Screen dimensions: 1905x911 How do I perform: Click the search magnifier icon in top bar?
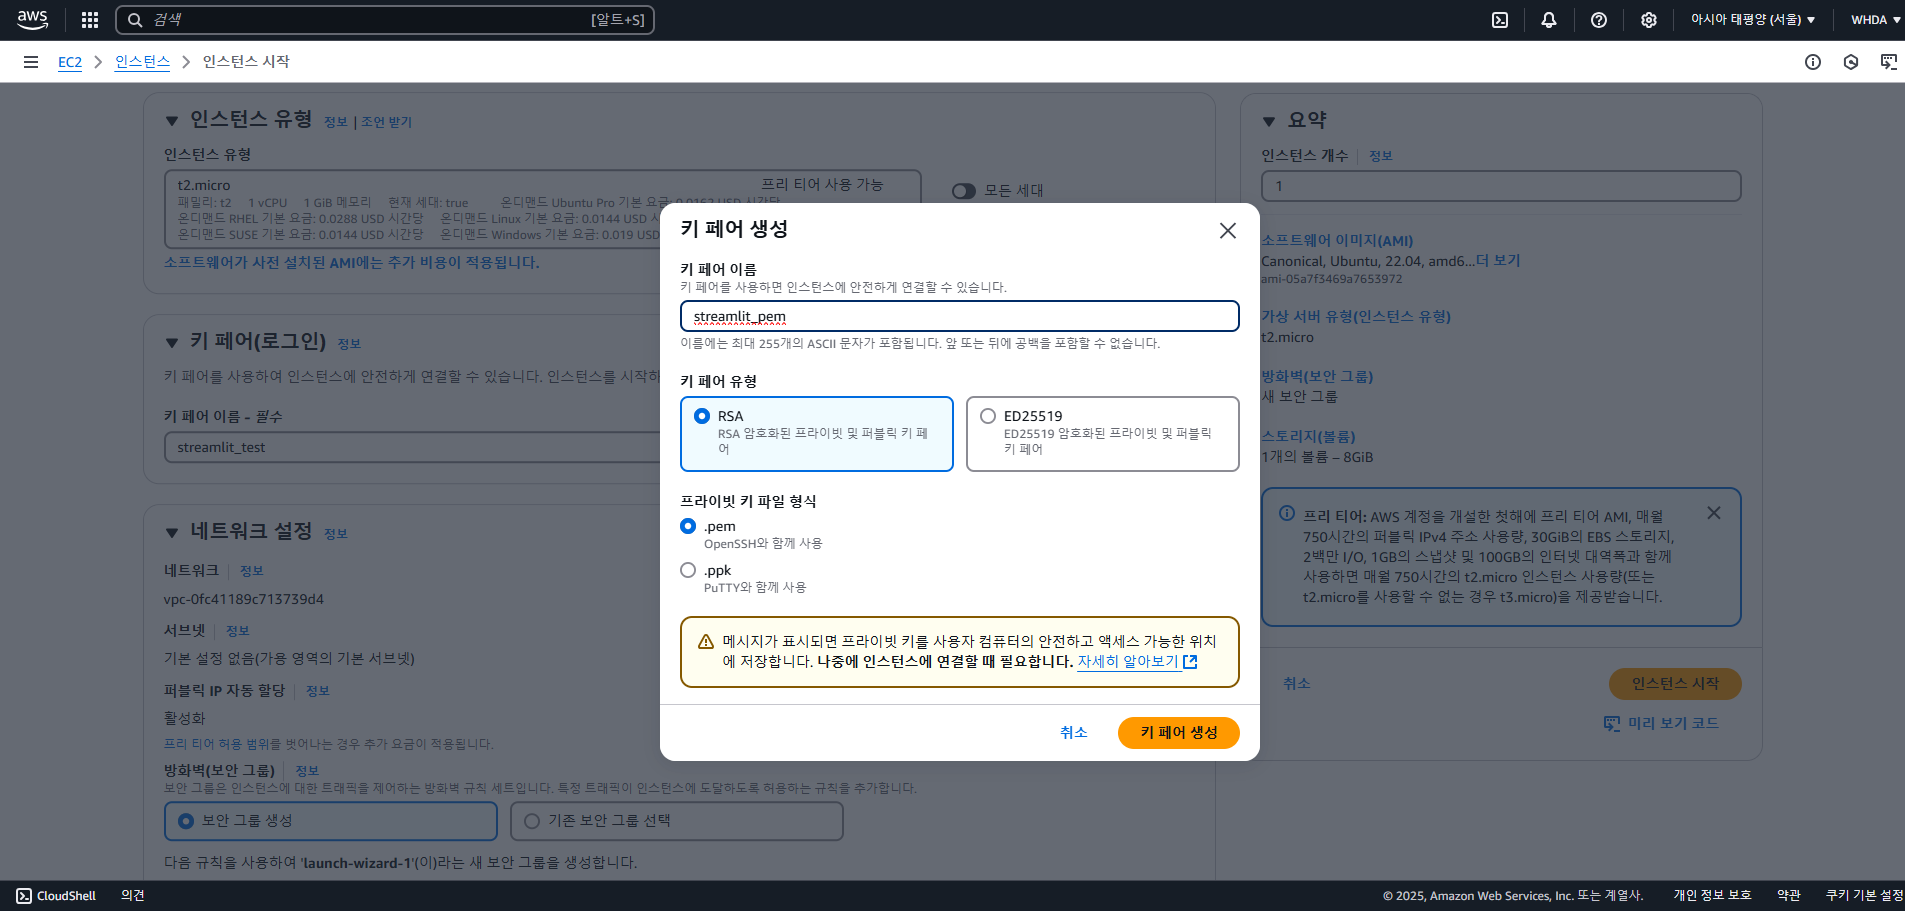click(x=135, y=20)
